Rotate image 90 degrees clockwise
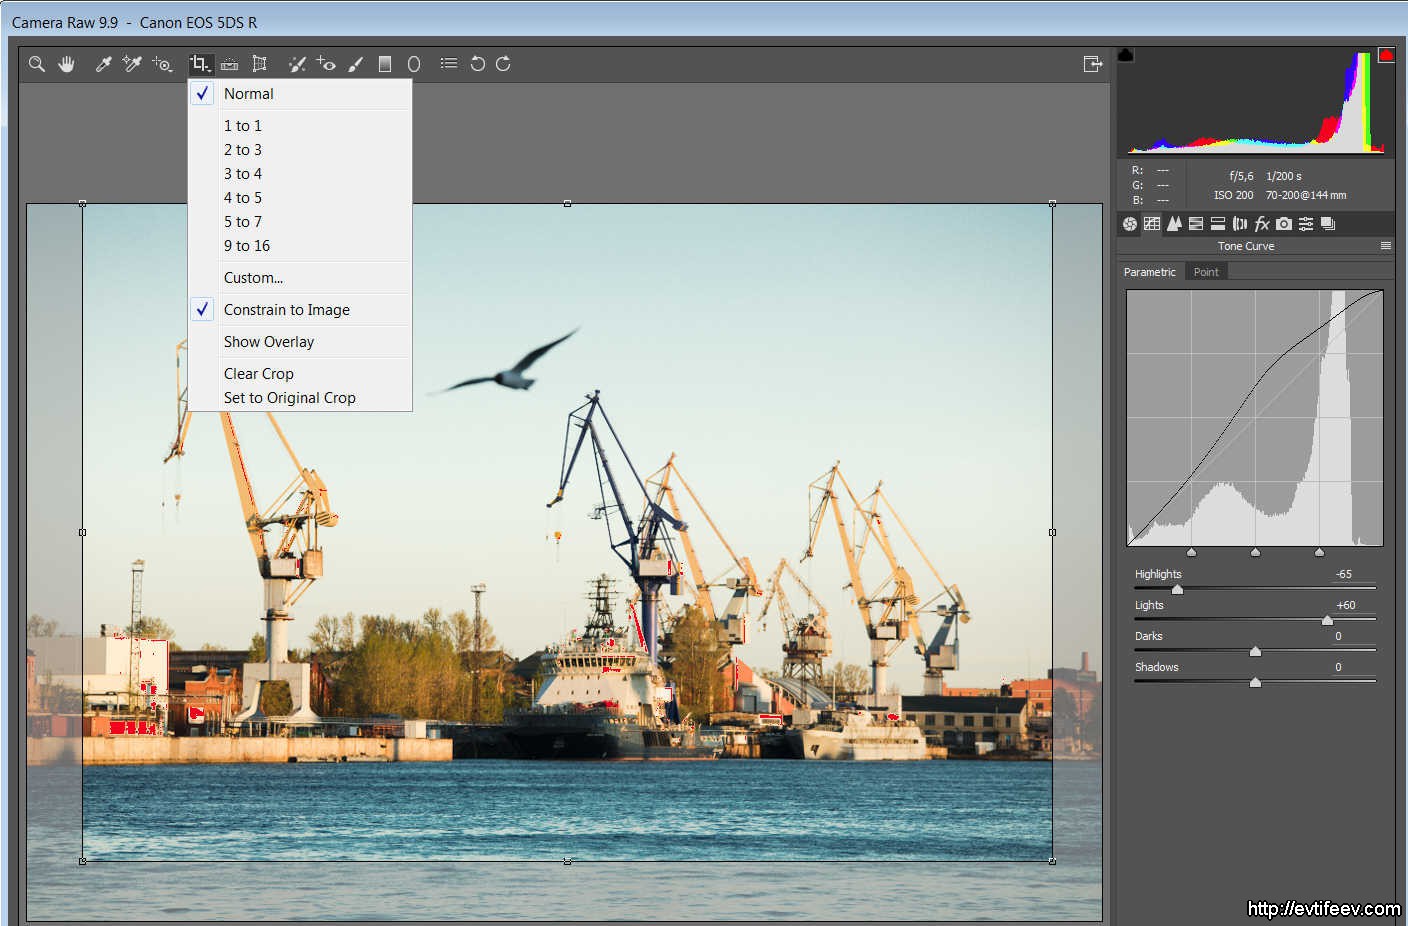1408x926 pixels. point(503,64)
